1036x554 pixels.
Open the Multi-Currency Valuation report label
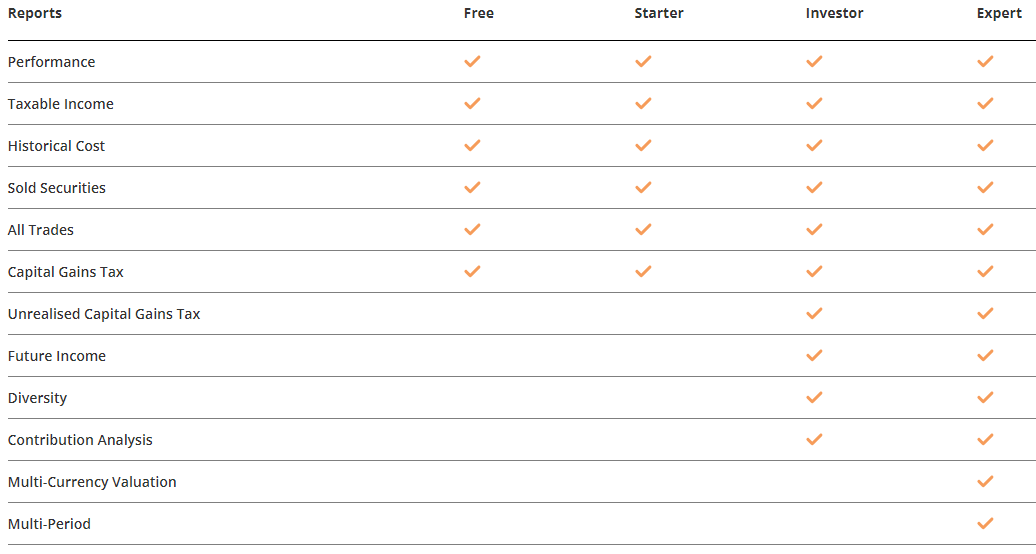92,482
